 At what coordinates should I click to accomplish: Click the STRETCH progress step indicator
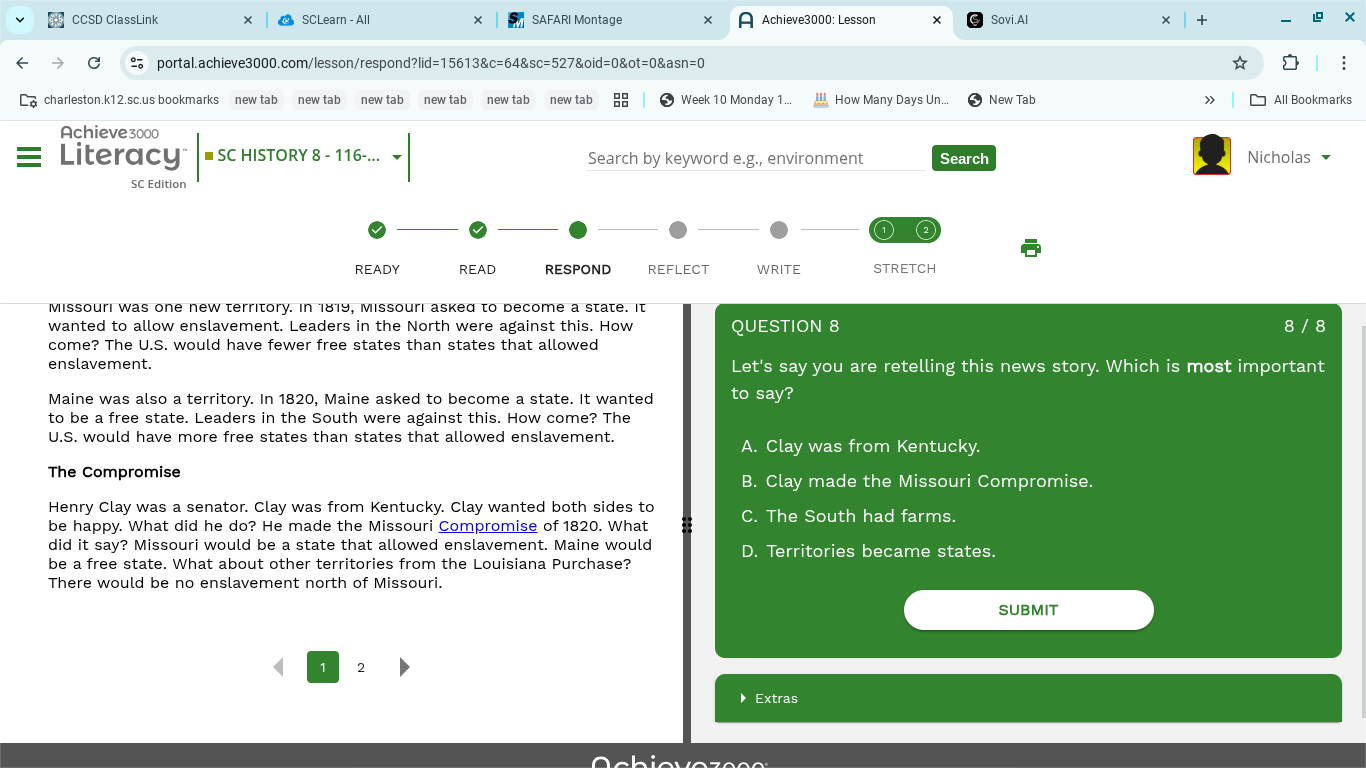point(904,231)
